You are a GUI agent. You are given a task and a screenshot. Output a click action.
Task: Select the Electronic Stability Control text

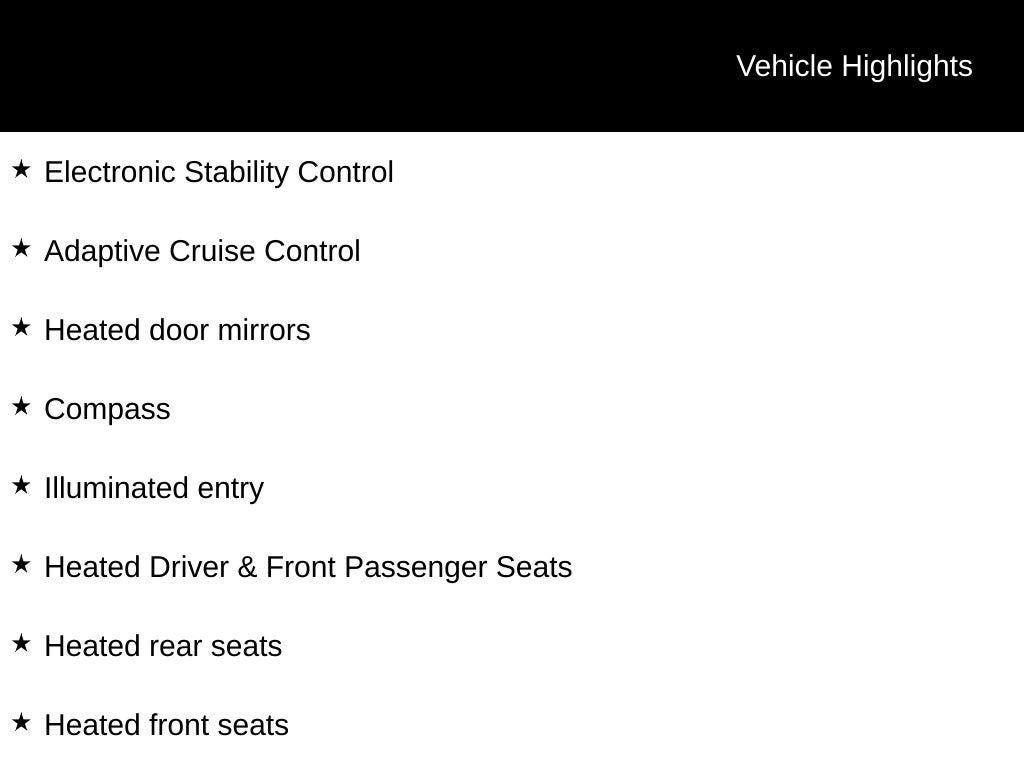point(219,172)
